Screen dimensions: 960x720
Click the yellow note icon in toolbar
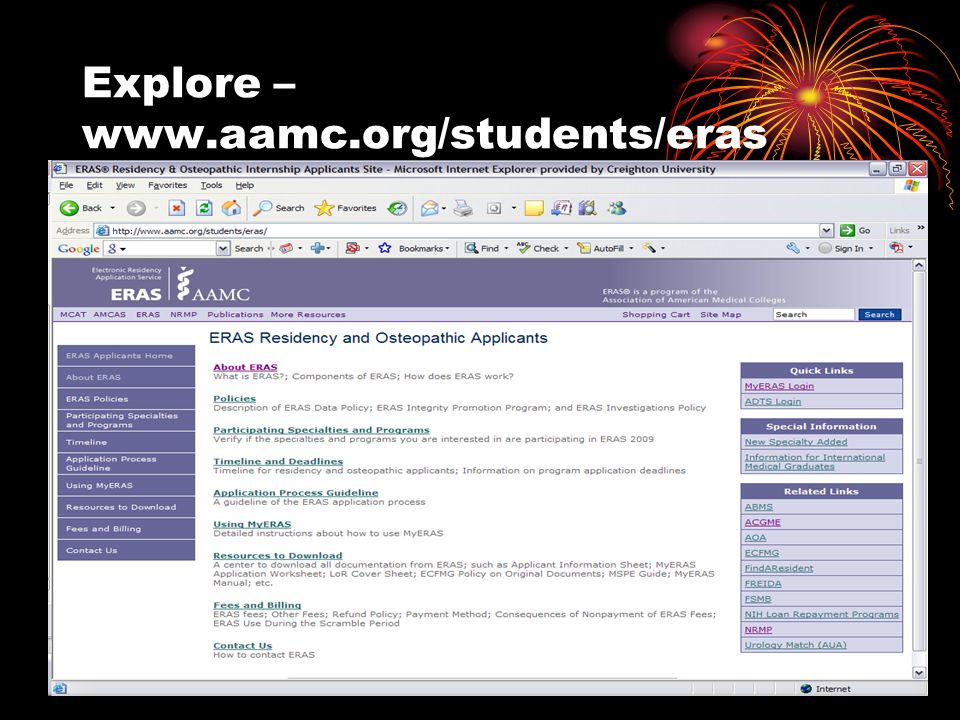coord(534,209)
